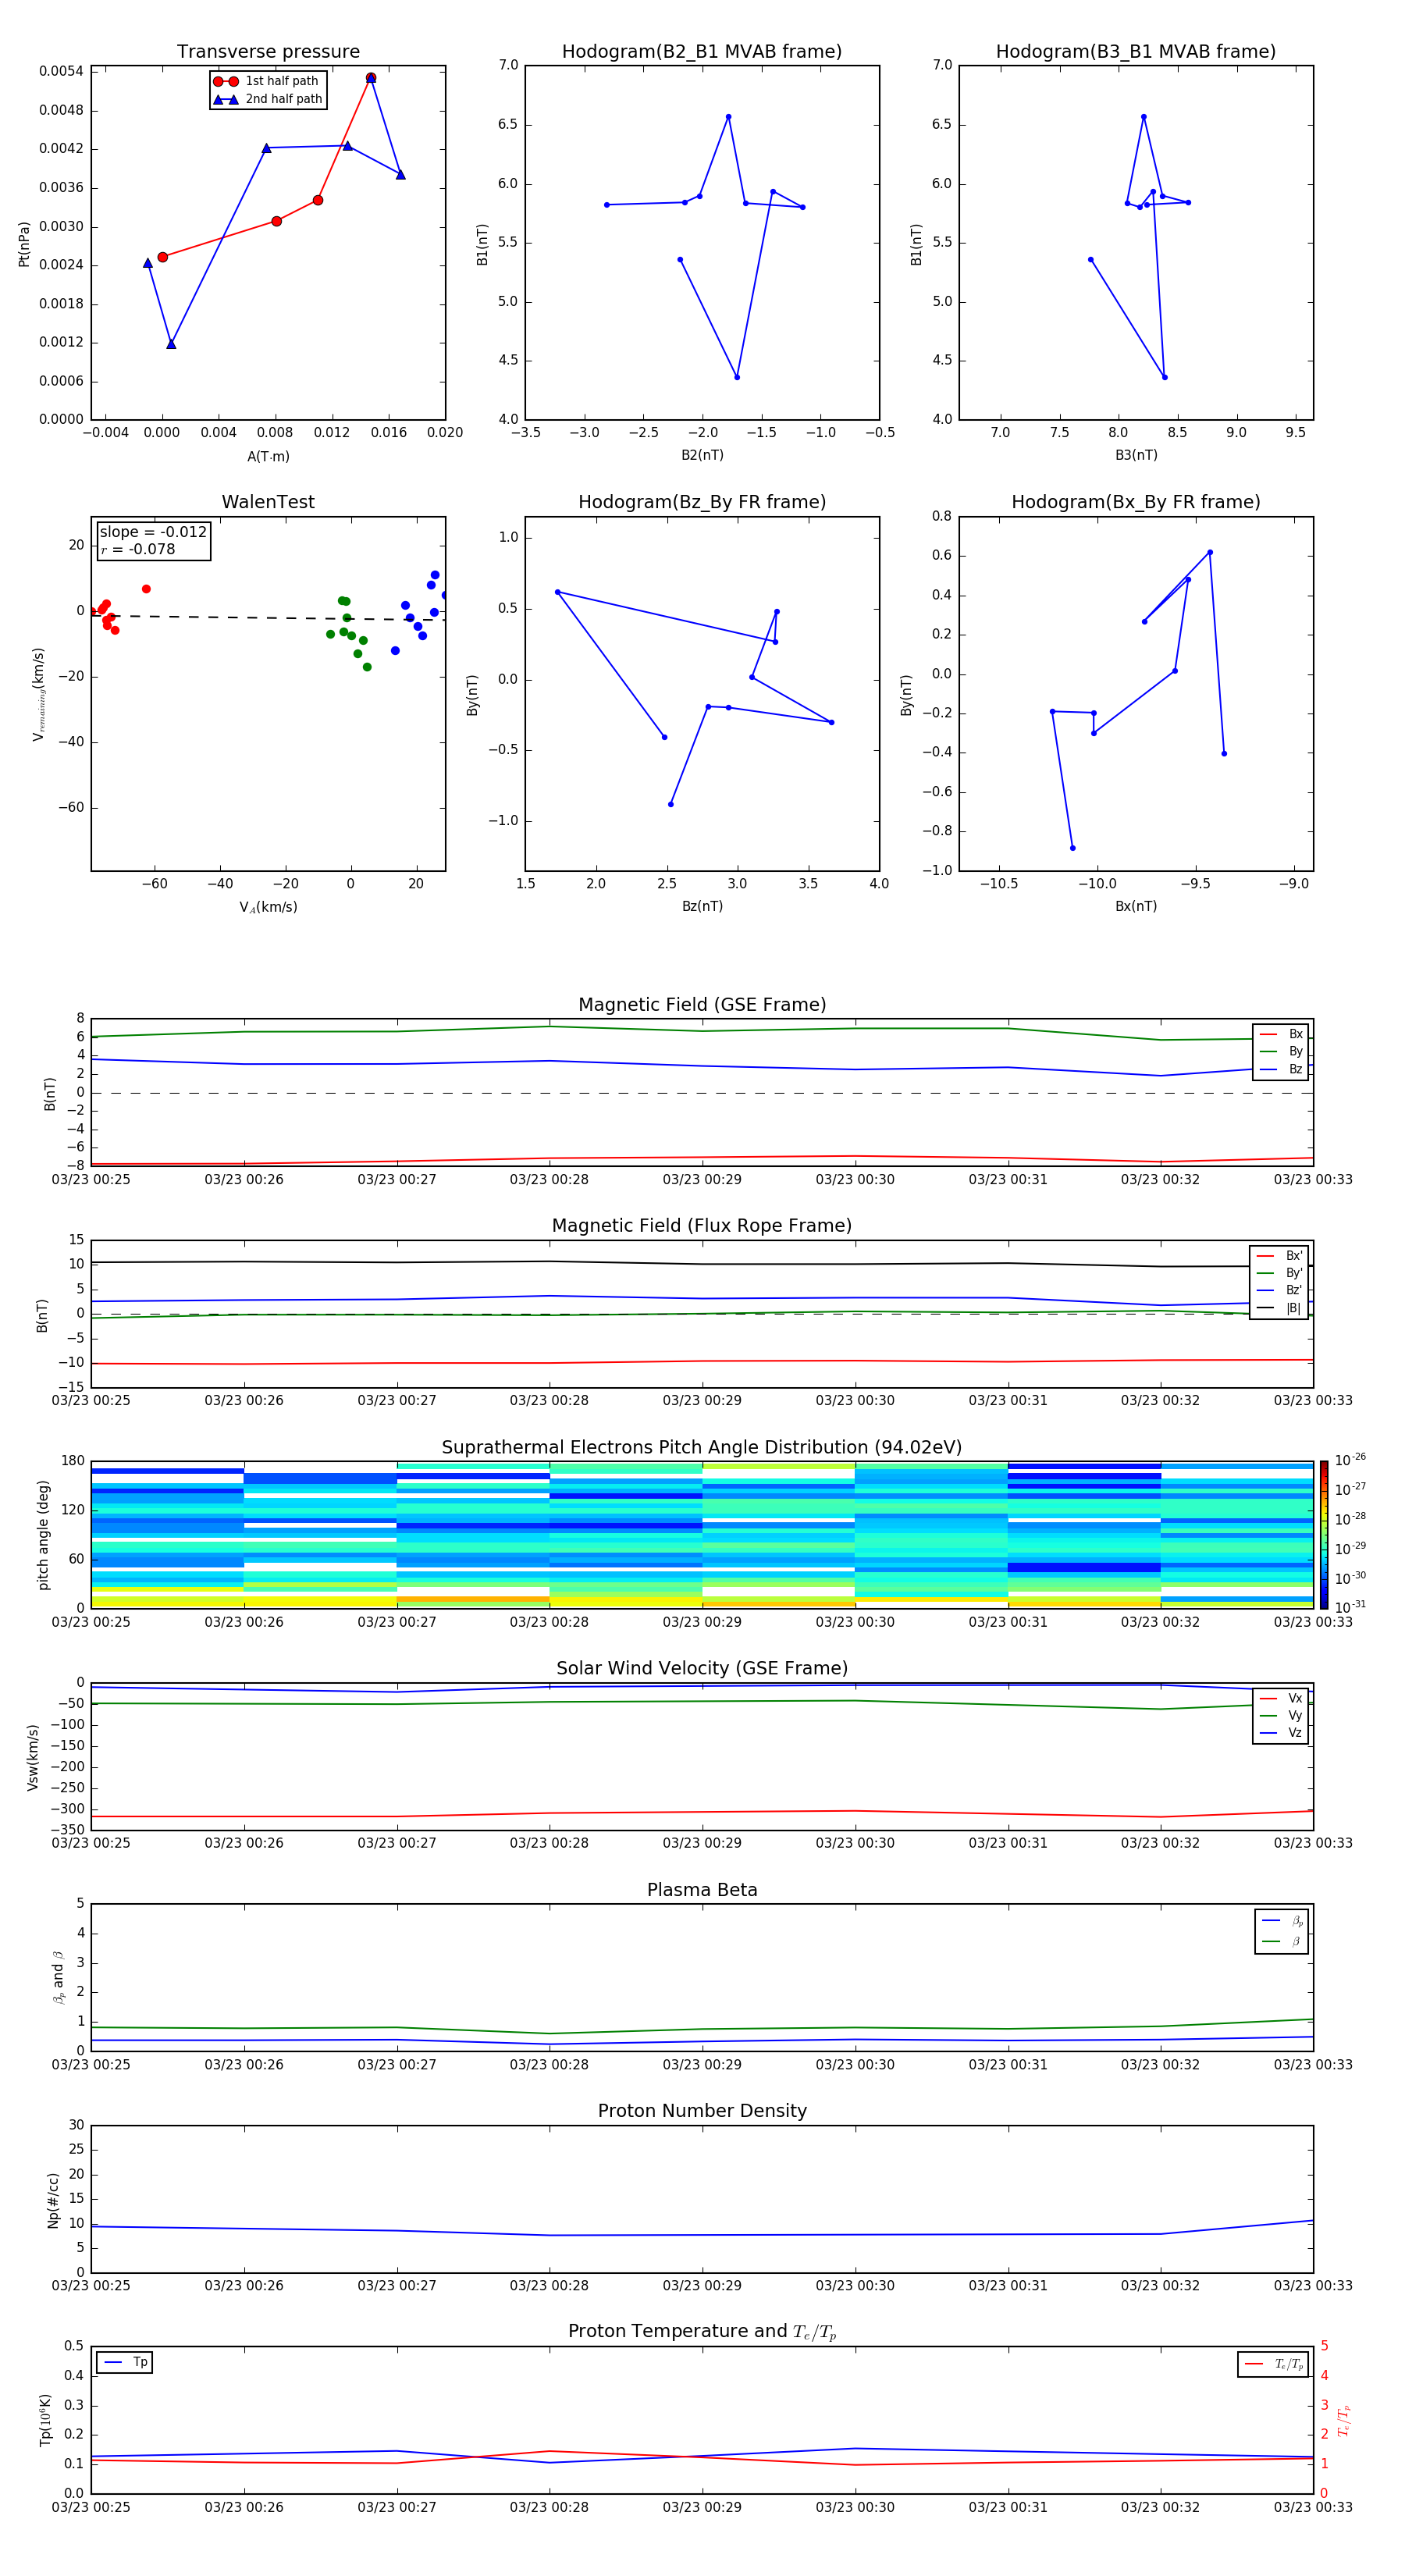Click the 'WalenTest' plot title
1405x2576 pixels.
pyautogui.click(x=268, y=502)
